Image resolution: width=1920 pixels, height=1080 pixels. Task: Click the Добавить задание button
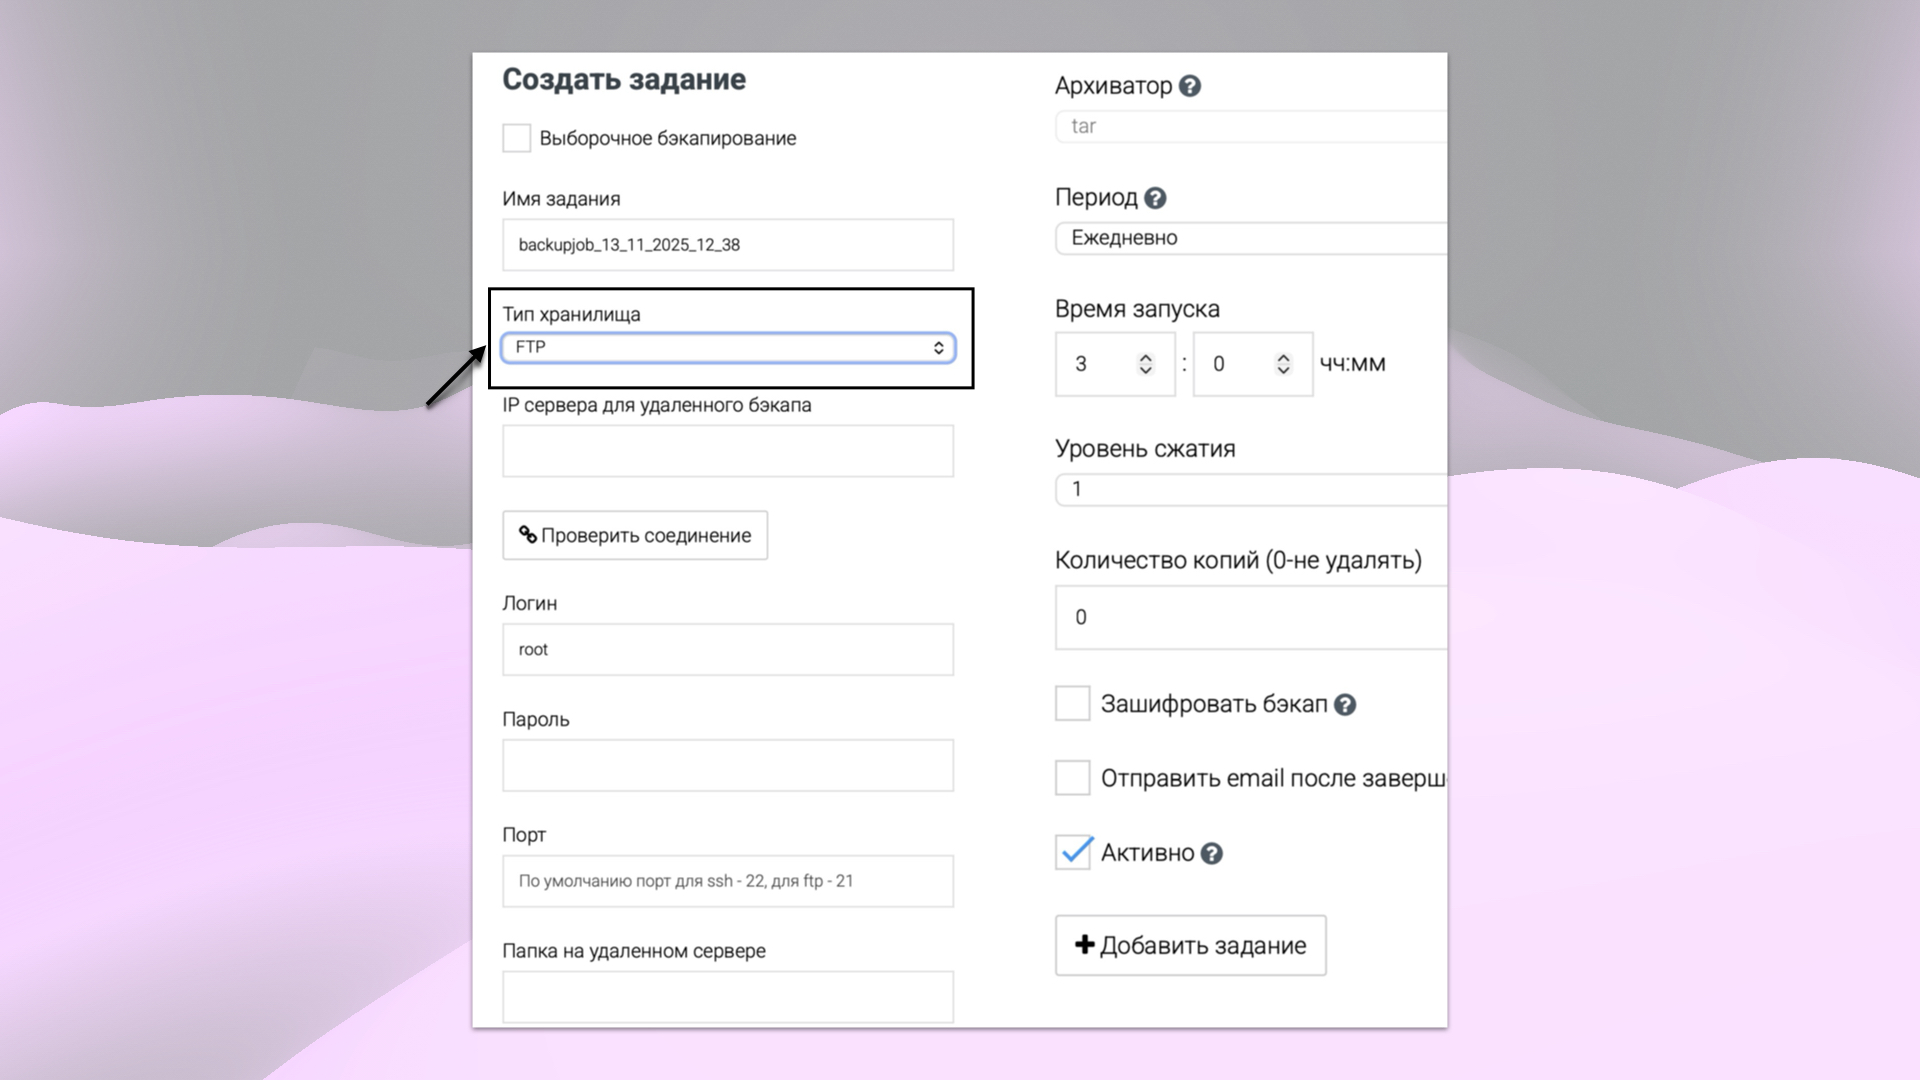click(1190, 945)
